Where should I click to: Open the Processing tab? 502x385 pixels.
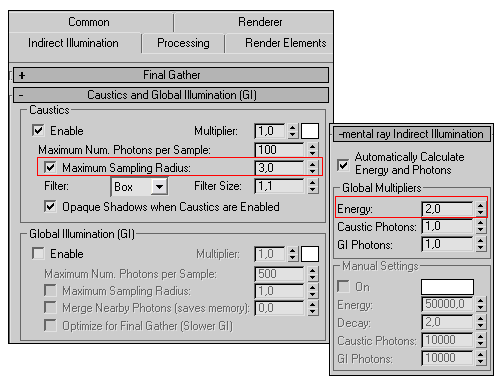pyautogui.click(x=183, y=43)
